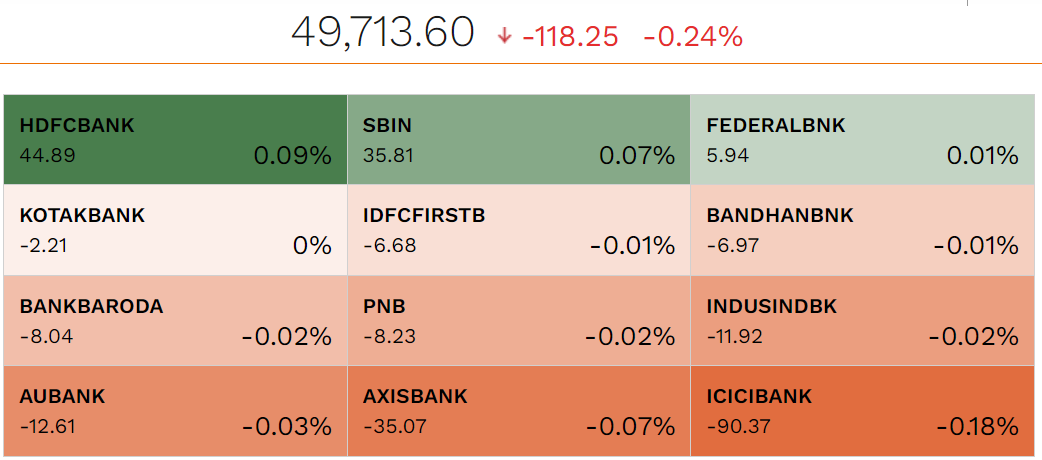Click the BANKBARODA tile
This screenshot has height=460, width=1042.
tap(175, 321)
